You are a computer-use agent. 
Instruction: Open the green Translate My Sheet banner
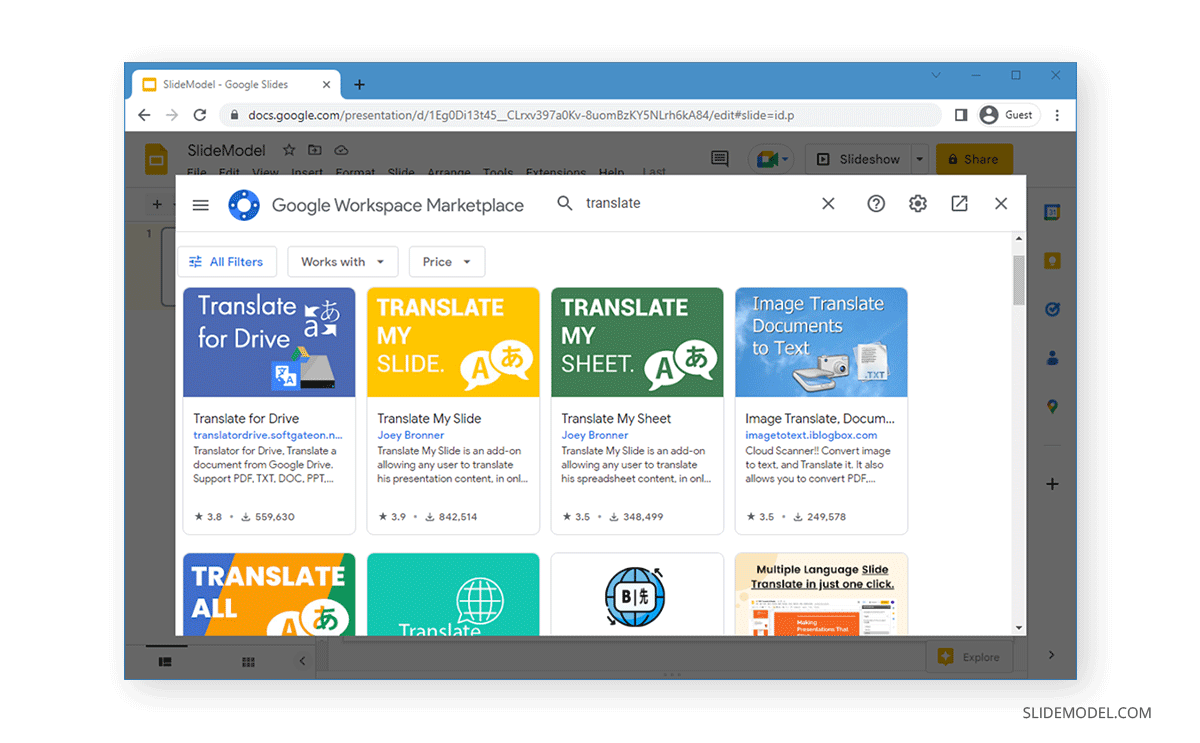[637, 343]
